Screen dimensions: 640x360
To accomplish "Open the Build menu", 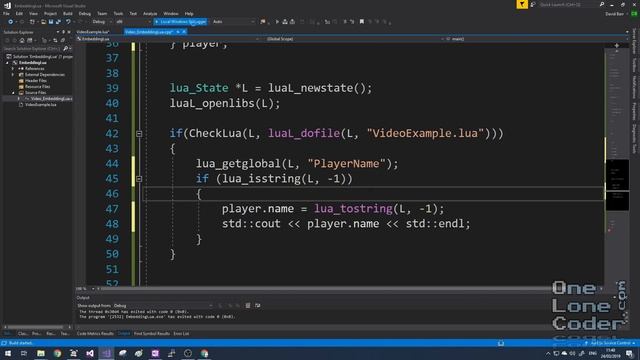I will pos(67,13).
